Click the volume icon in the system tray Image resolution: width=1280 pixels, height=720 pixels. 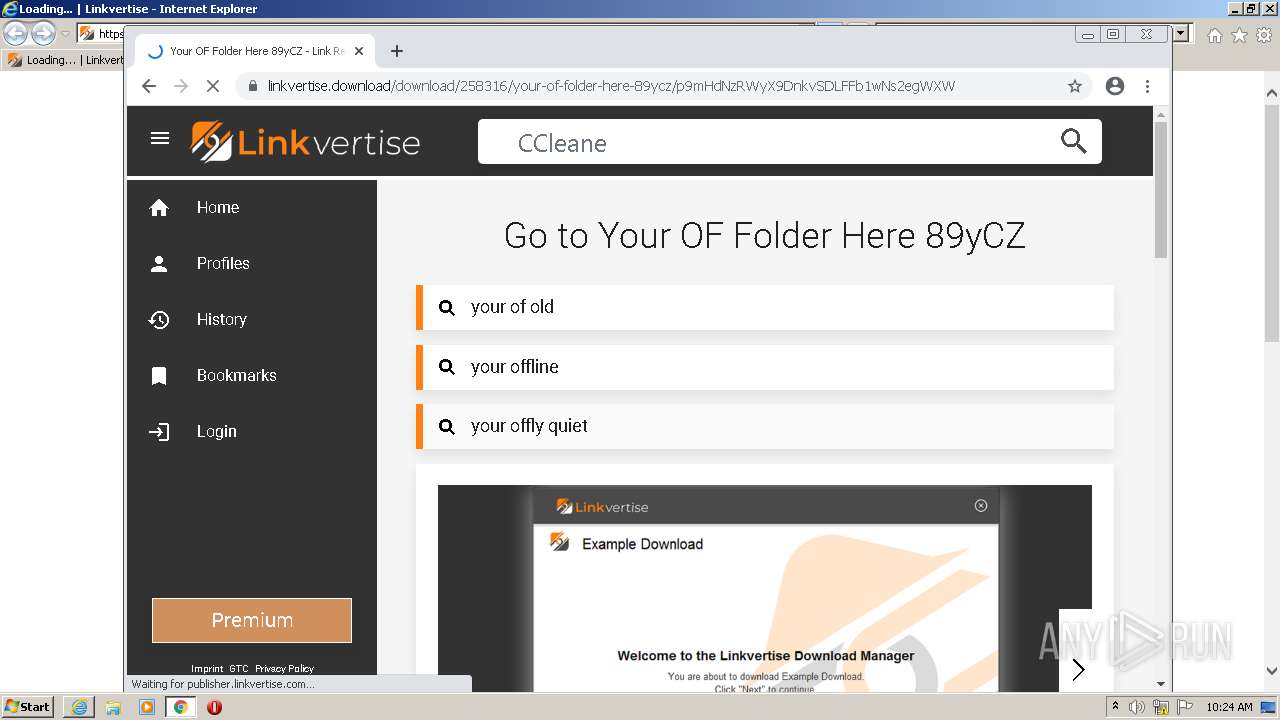pyautogui.click(x=1136, y=707)
